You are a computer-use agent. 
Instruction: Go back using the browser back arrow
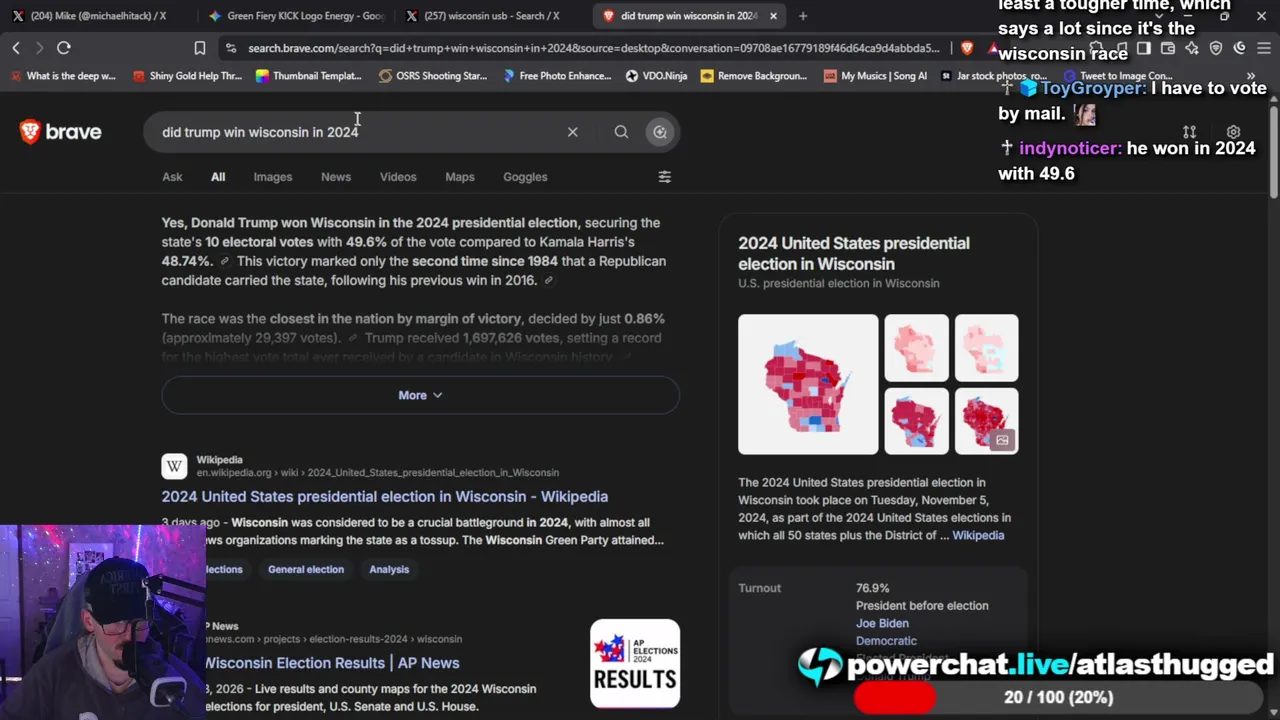[x=16, y=48]
